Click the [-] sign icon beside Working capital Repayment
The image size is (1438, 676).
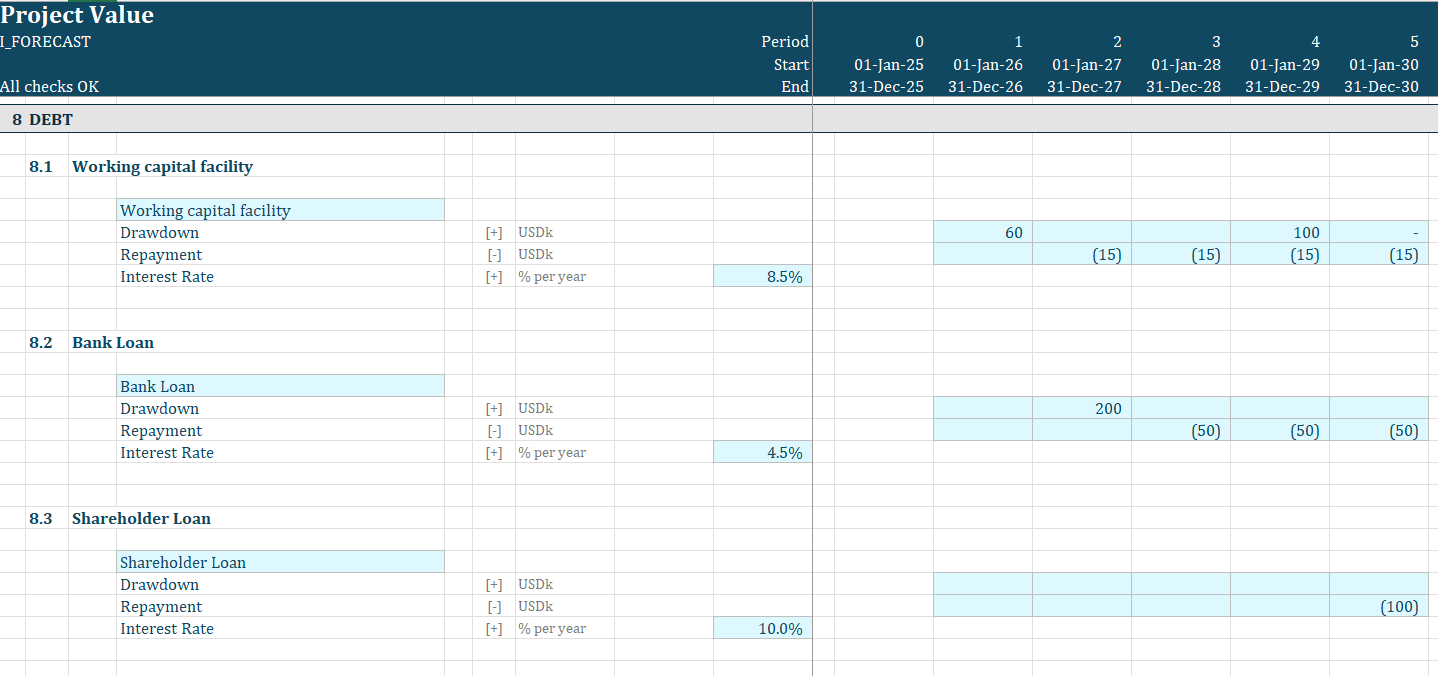[x=493, y=254]
